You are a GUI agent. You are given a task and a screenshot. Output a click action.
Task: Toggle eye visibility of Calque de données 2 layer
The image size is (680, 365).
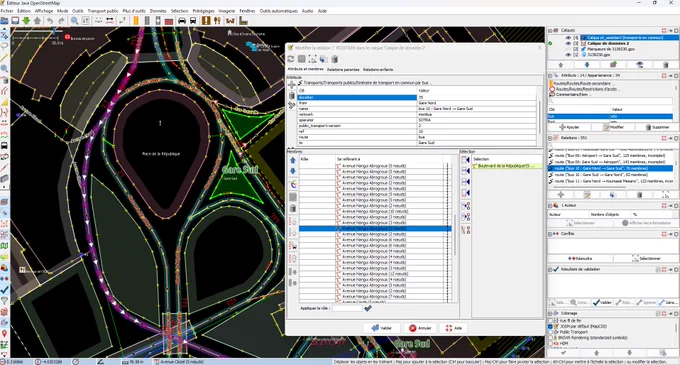click(568, 43)
